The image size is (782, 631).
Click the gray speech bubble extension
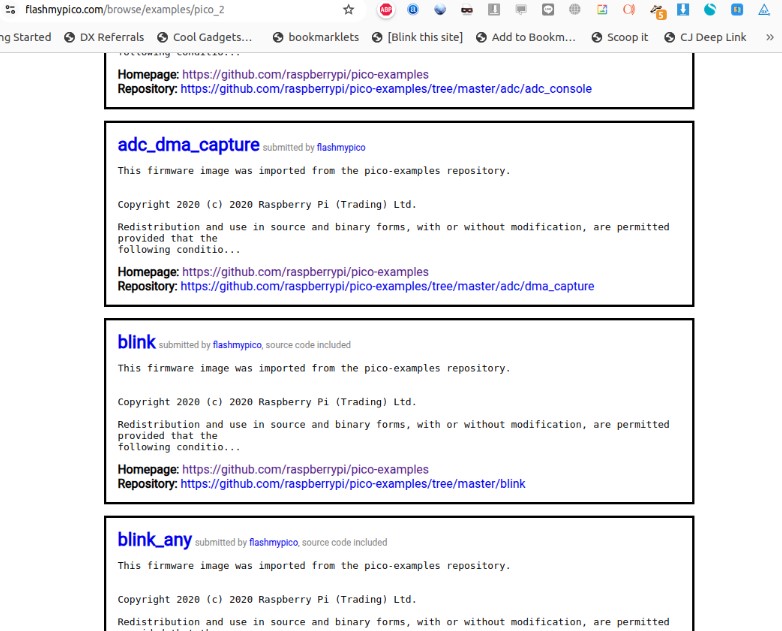click(521, 9)
